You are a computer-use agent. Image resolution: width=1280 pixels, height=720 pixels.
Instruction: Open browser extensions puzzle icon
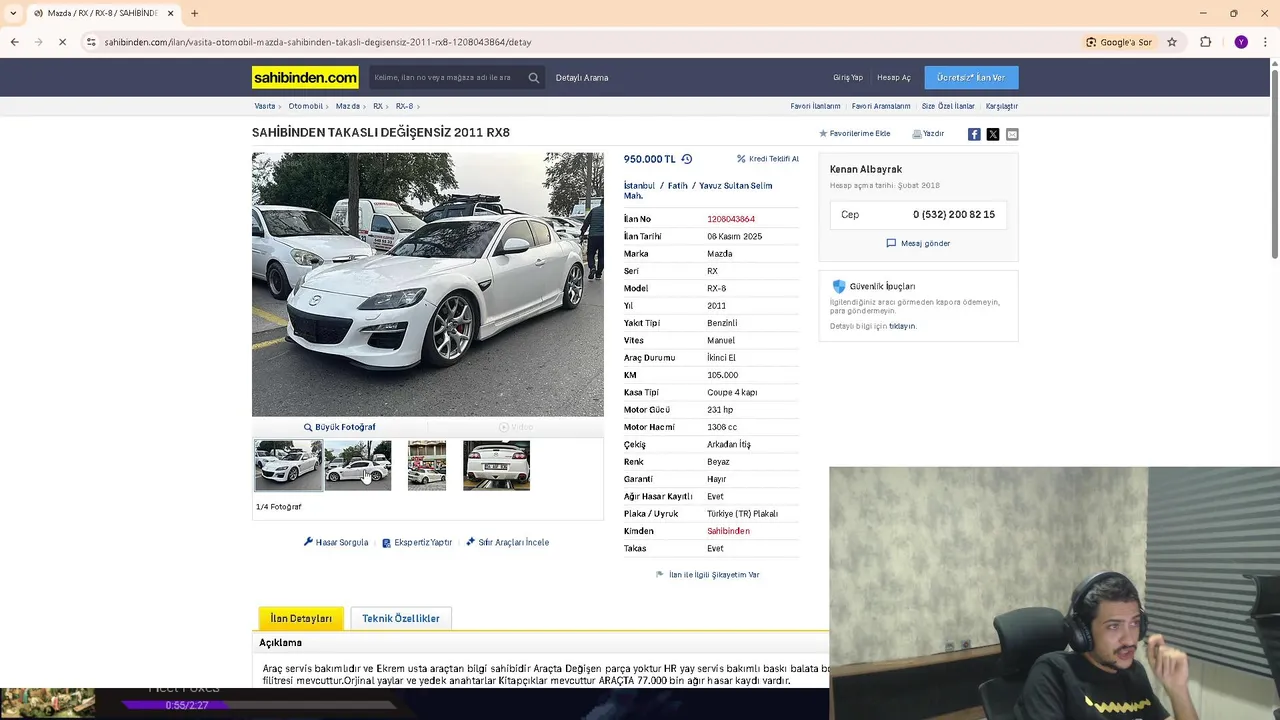pyautogui.click(x=1205, y=42)
